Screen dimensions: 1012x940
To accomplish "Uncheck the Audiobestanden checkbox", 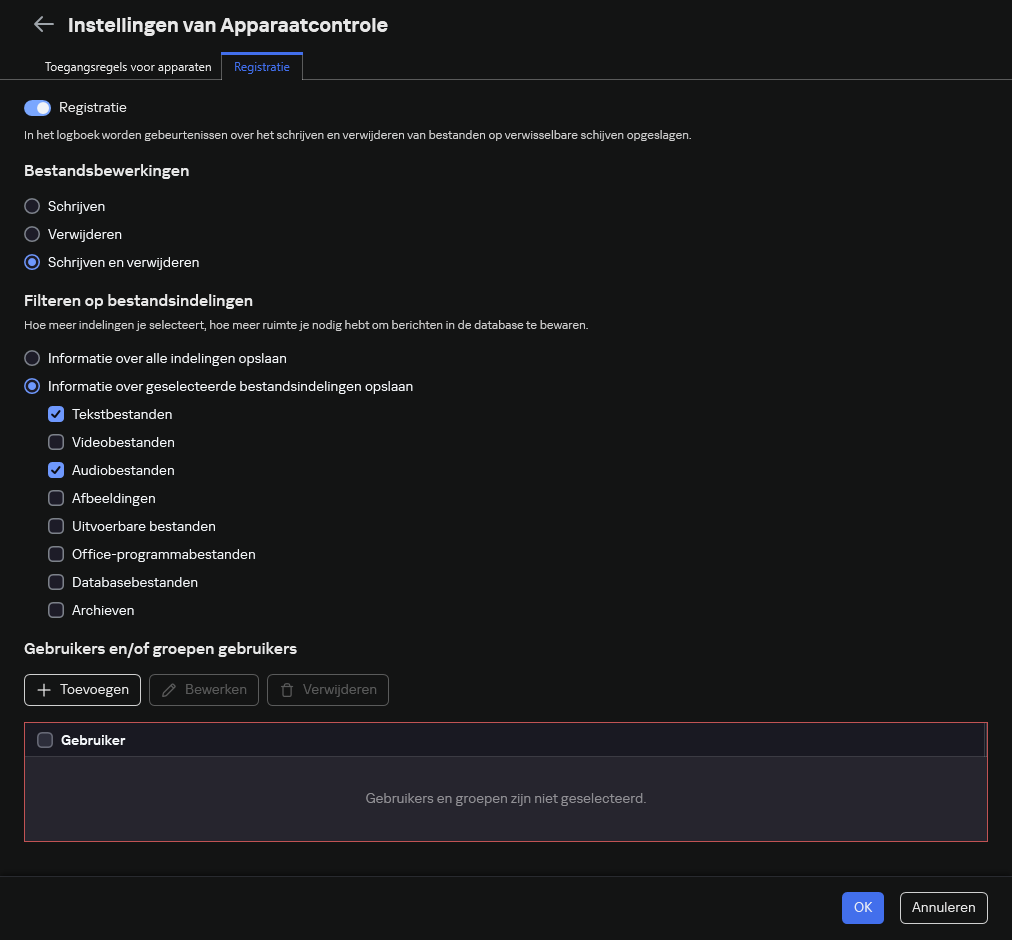I will pos(56,470).
